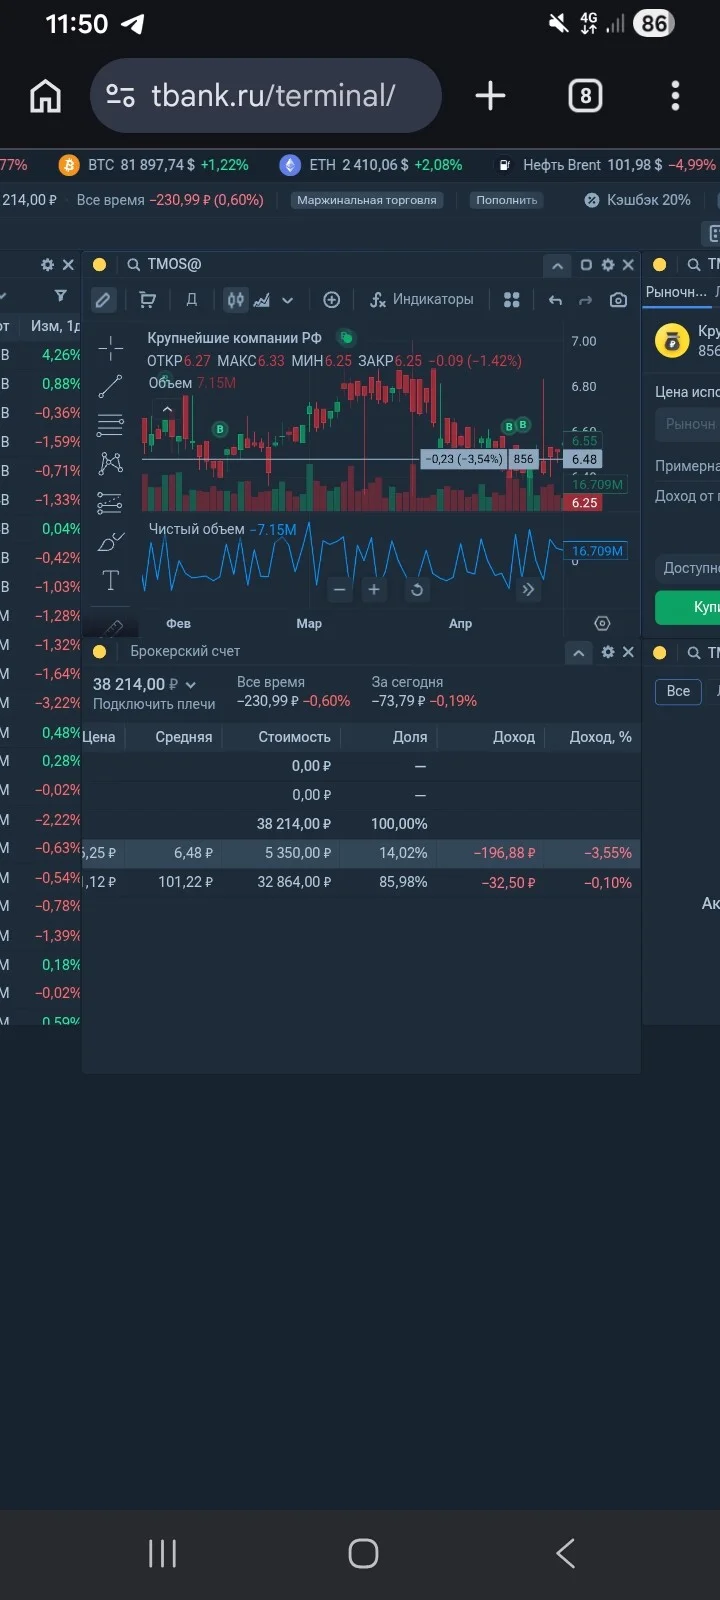The image size is (720, 1600).
Task: Open the Индикаторы menu
Action: pyautogui.click(x=421, y=300)
